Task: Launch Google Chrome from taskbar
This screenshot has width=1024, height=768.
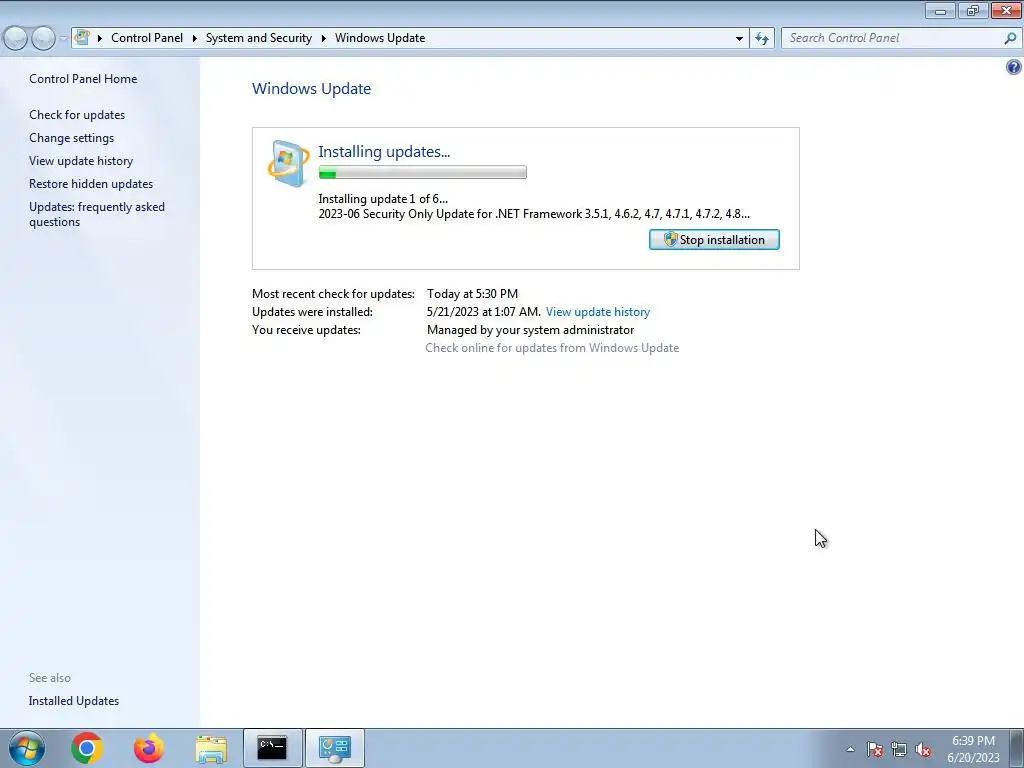Action: click(87, 748)
